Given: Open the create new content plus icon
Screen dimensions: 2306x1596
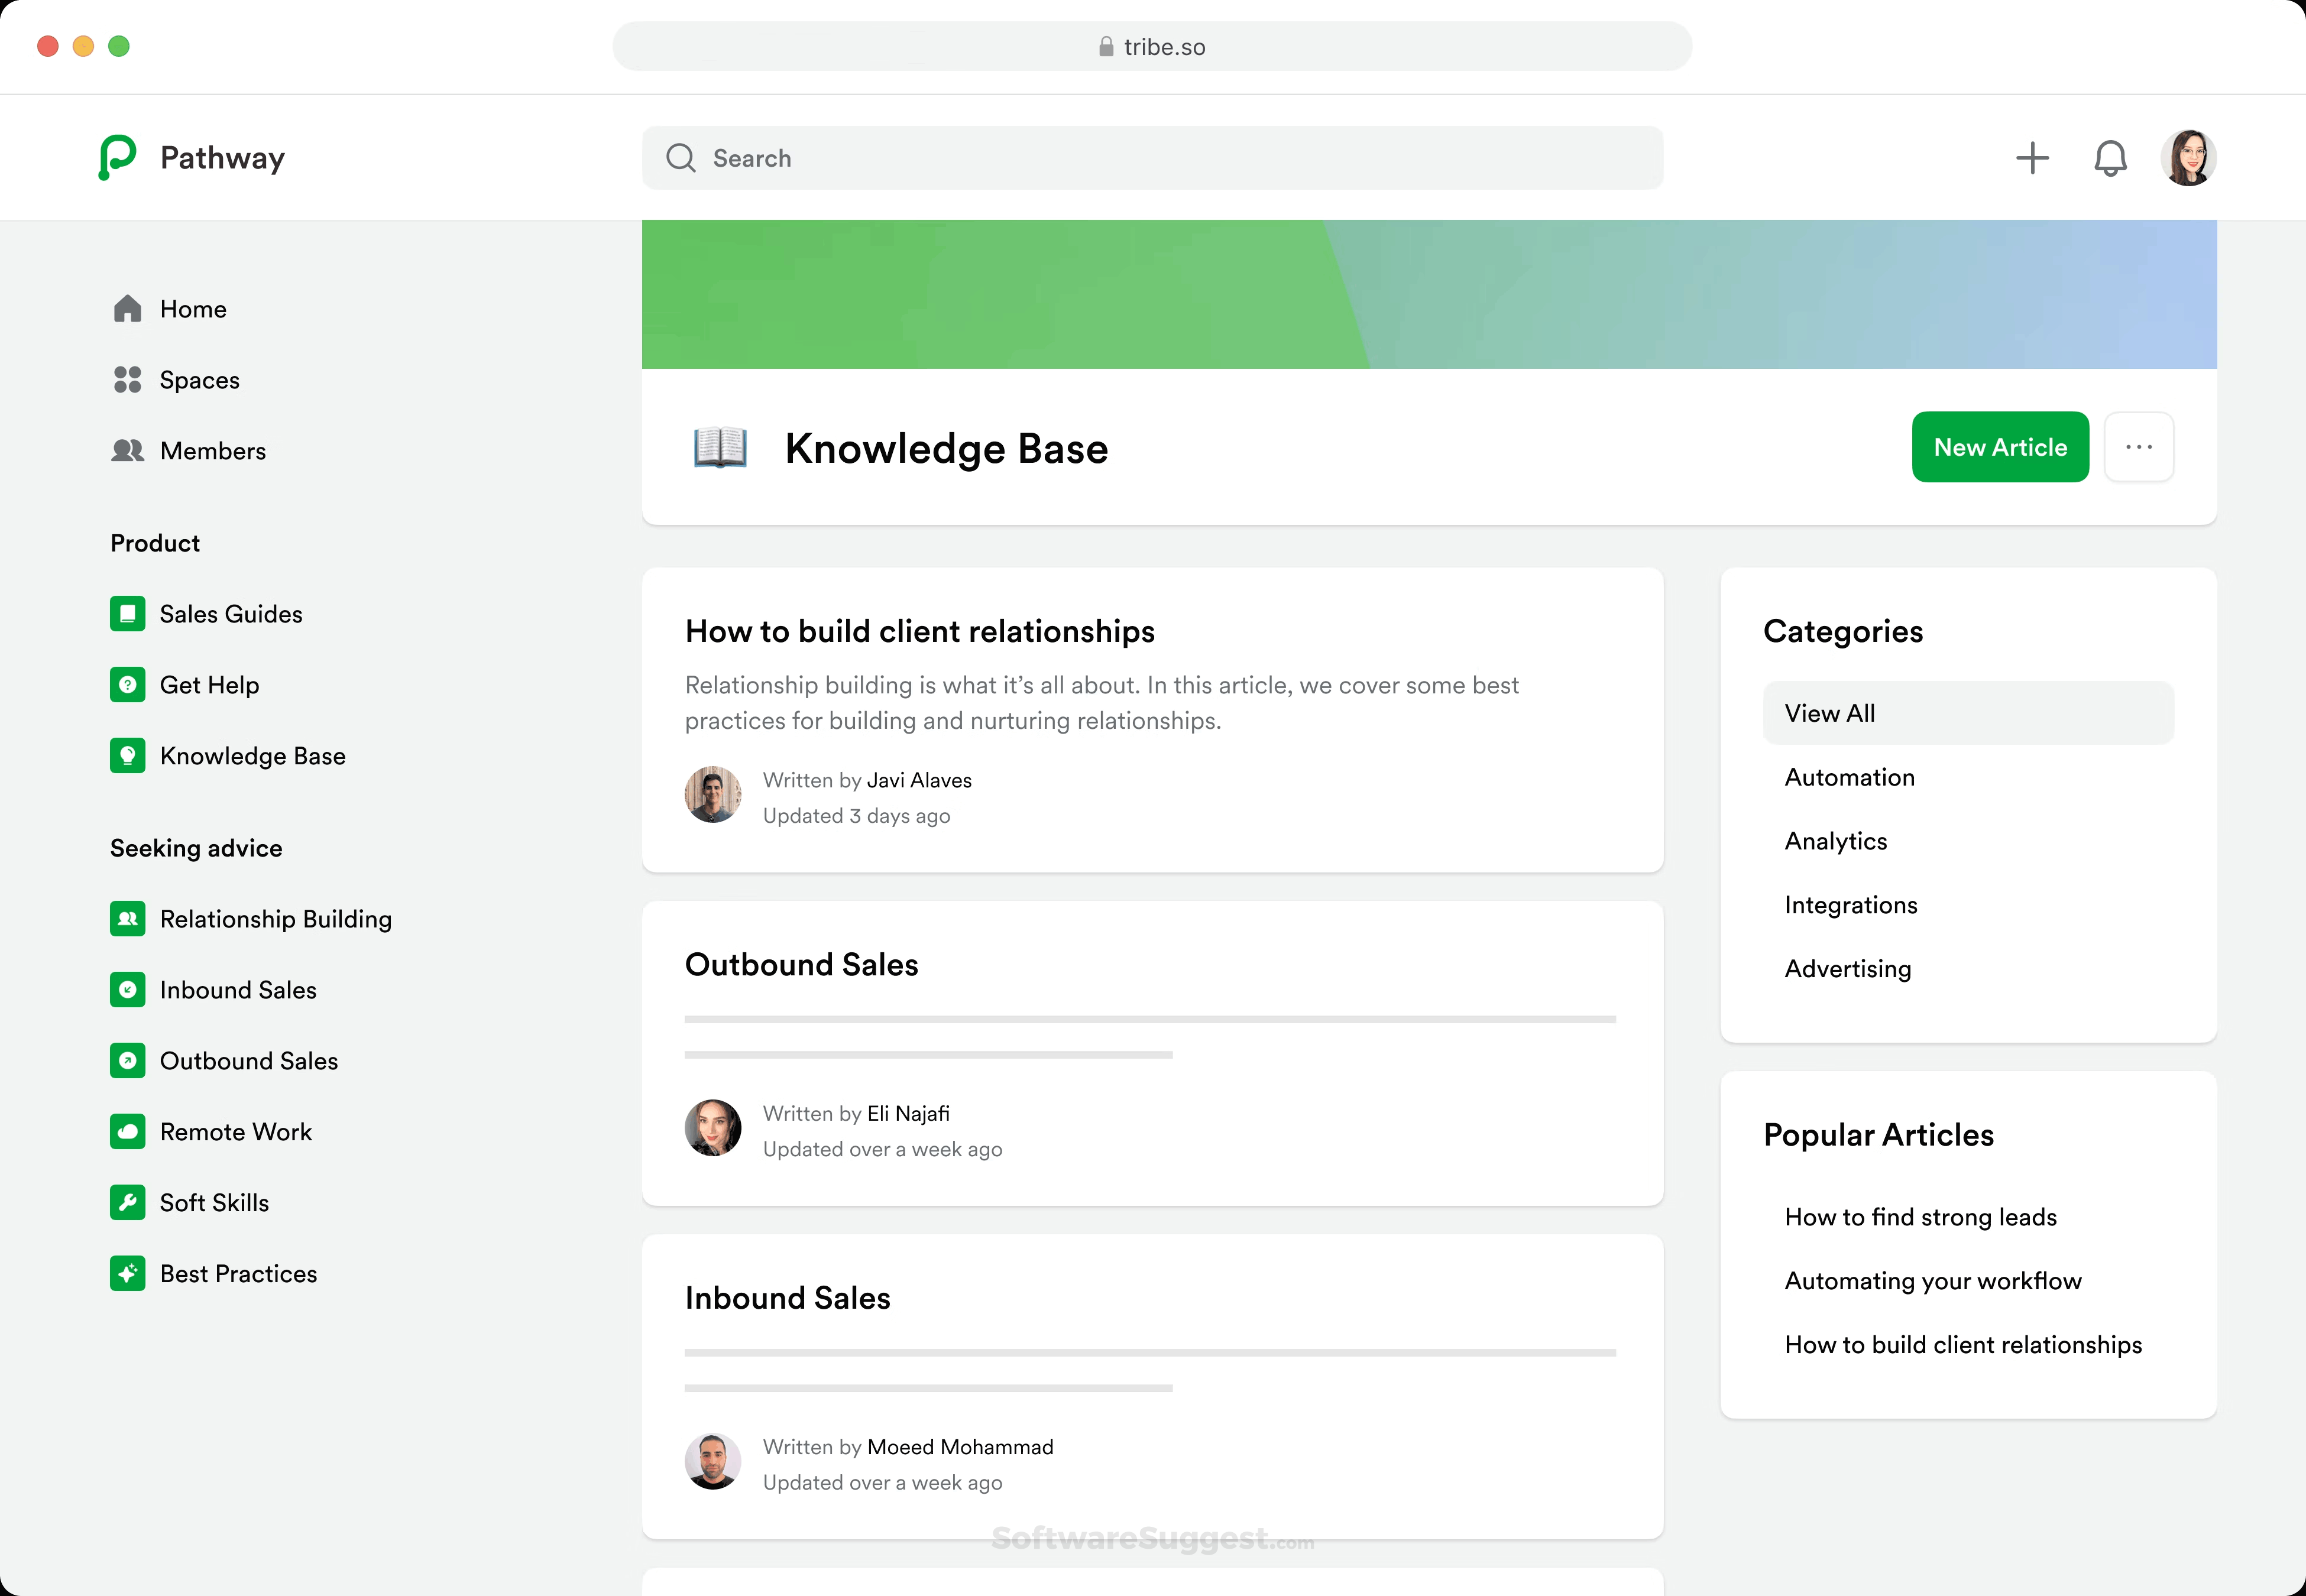Looking at the screenshot, I should click(x=2032, y=157).
